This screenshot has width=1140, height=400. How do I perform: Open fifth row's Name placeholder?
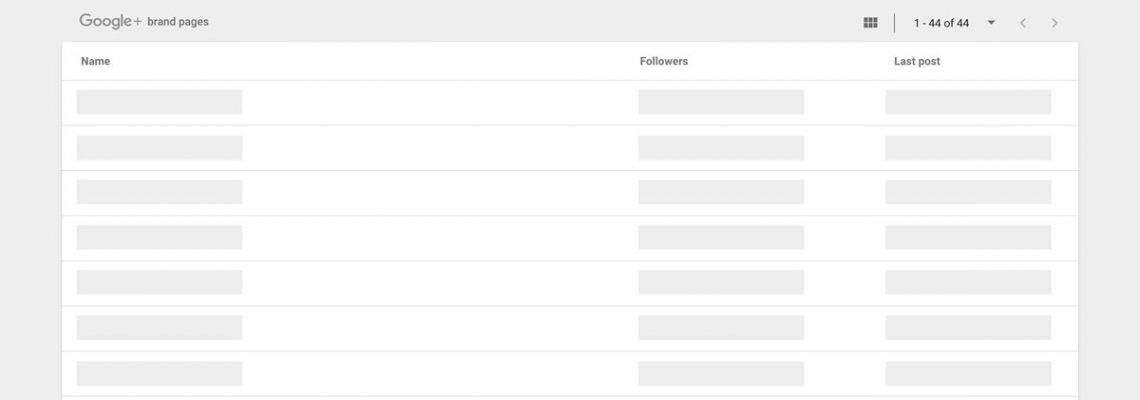159,282
